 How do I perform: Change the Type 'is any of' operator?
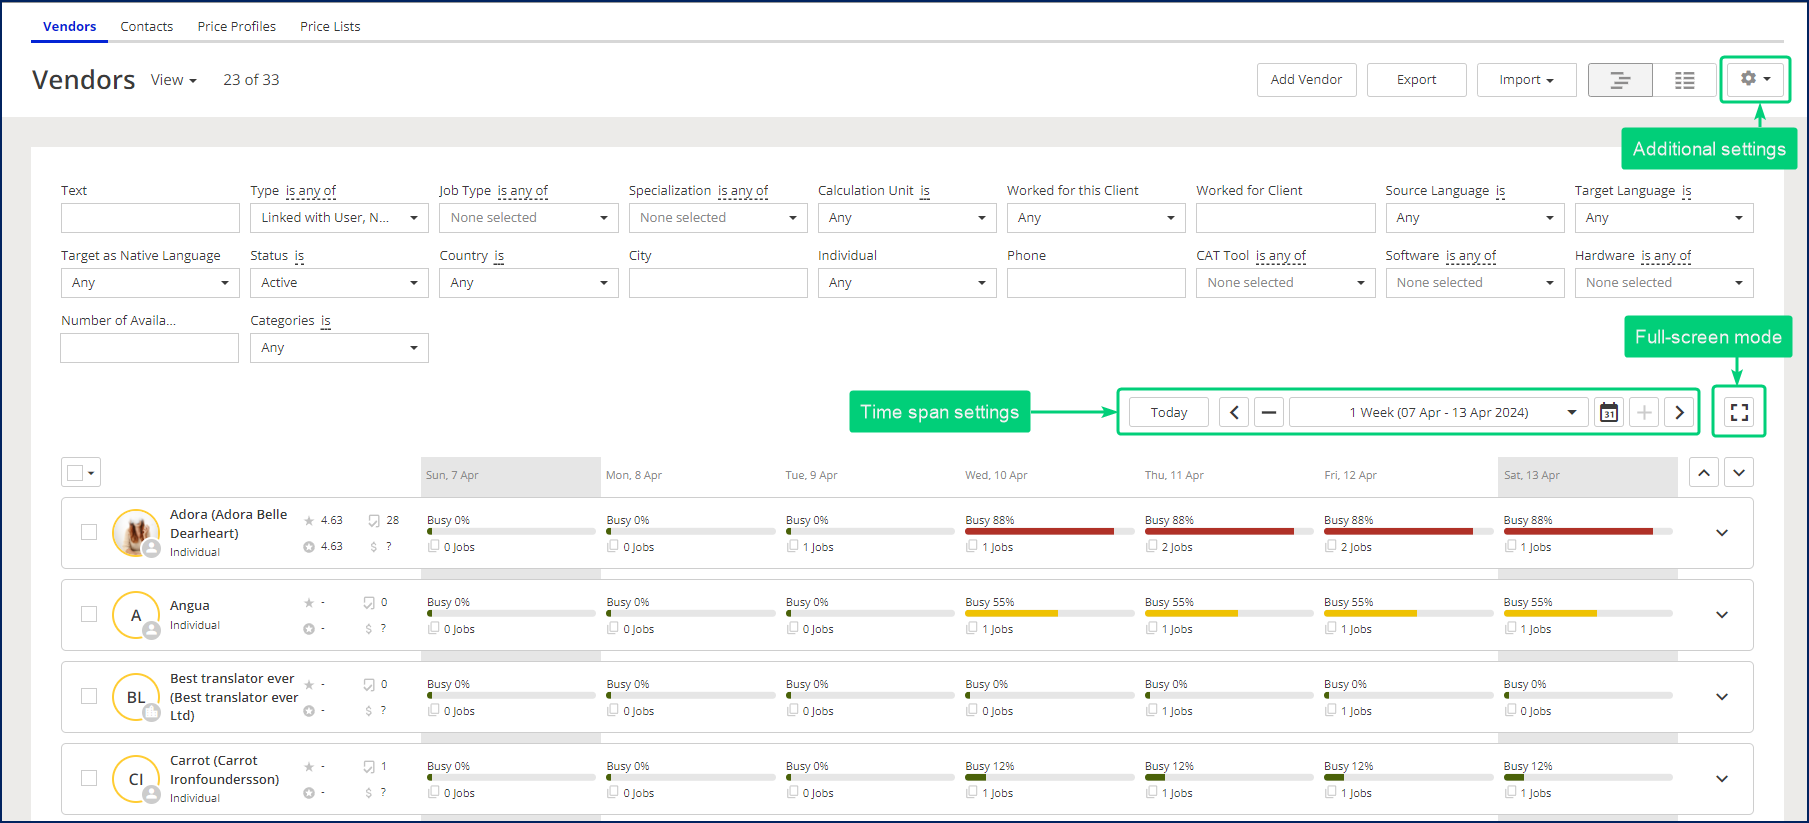(311, 191)
